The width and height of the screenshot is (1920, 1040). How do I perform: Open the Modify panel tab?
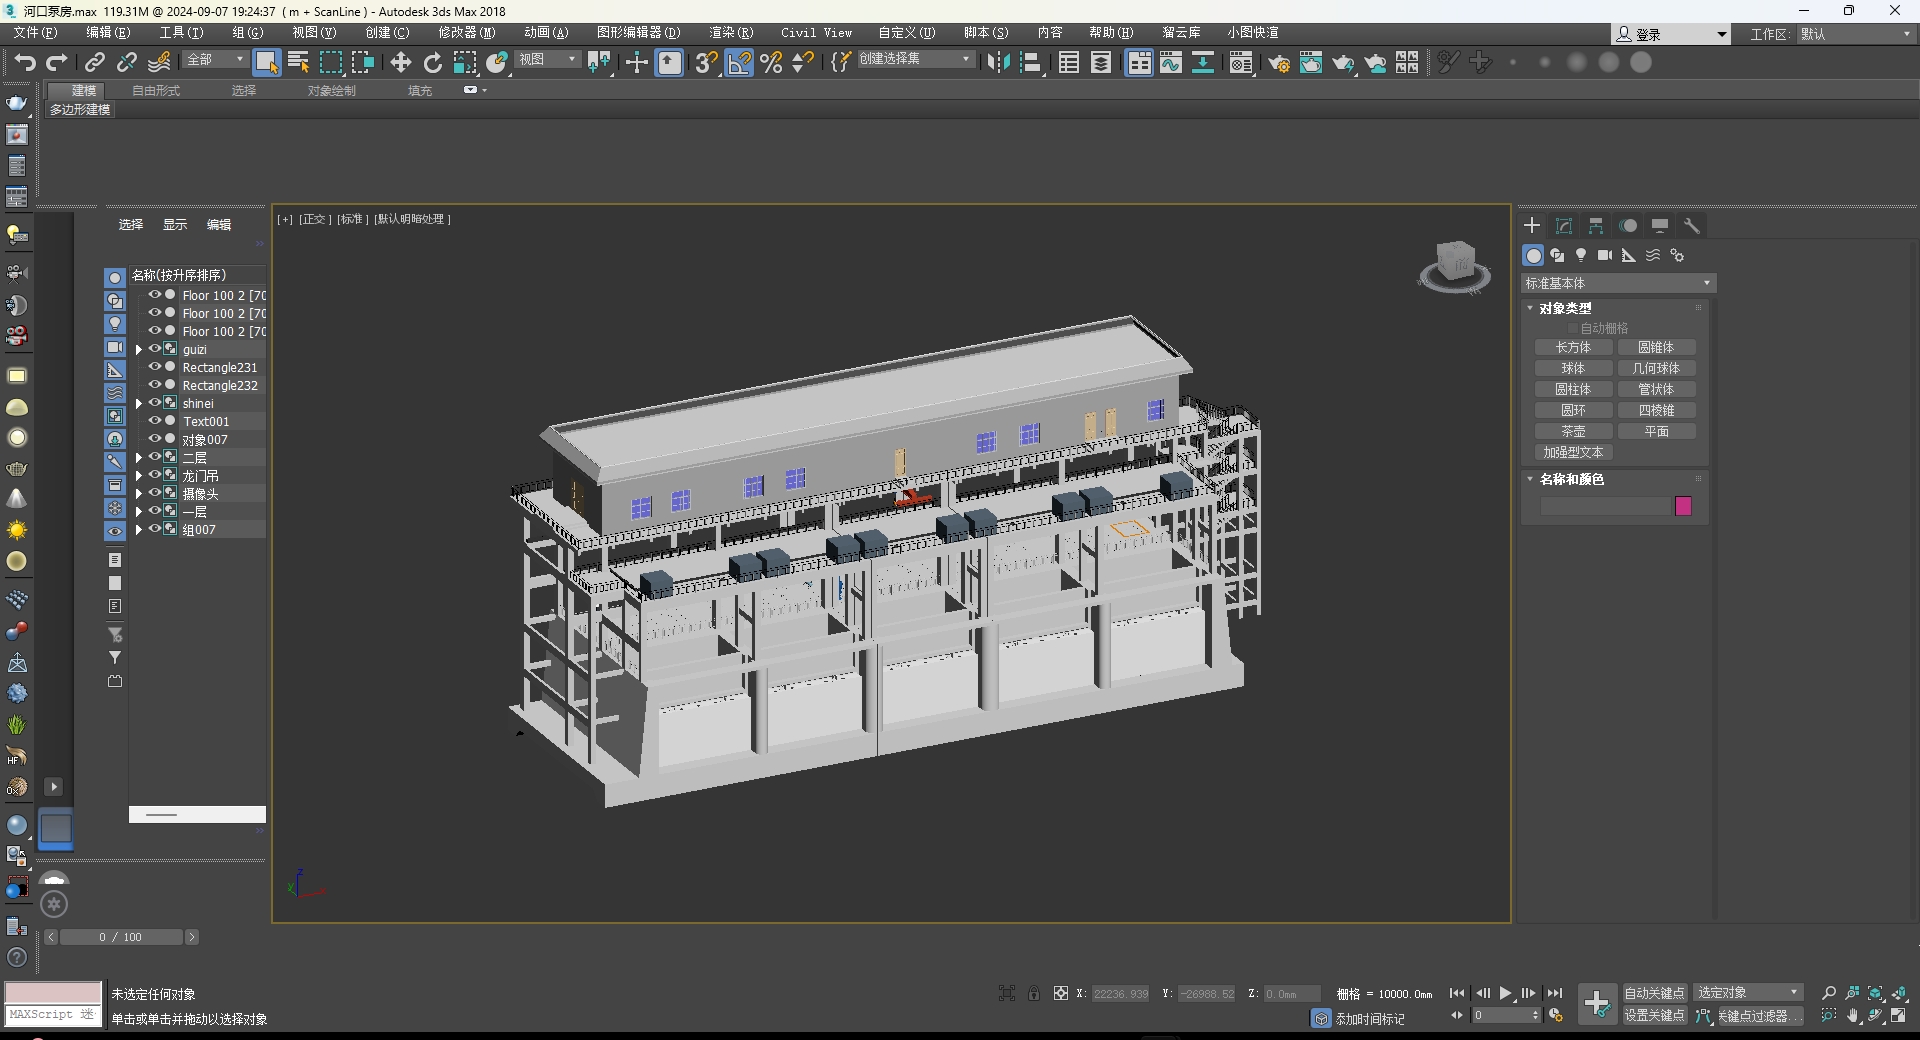[x=1564, y=226]
